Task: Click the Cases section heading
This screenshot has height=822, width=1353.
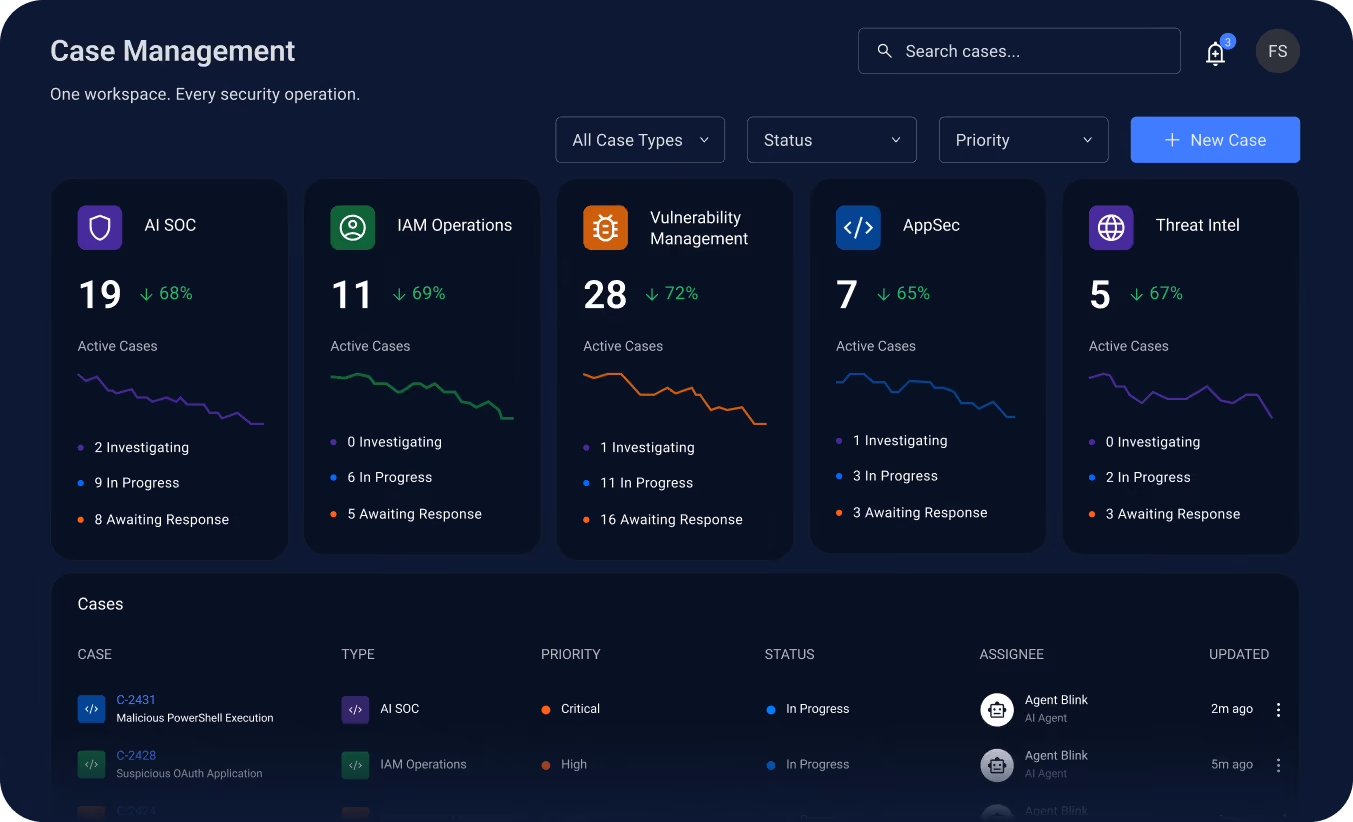Action: [101, 604]
